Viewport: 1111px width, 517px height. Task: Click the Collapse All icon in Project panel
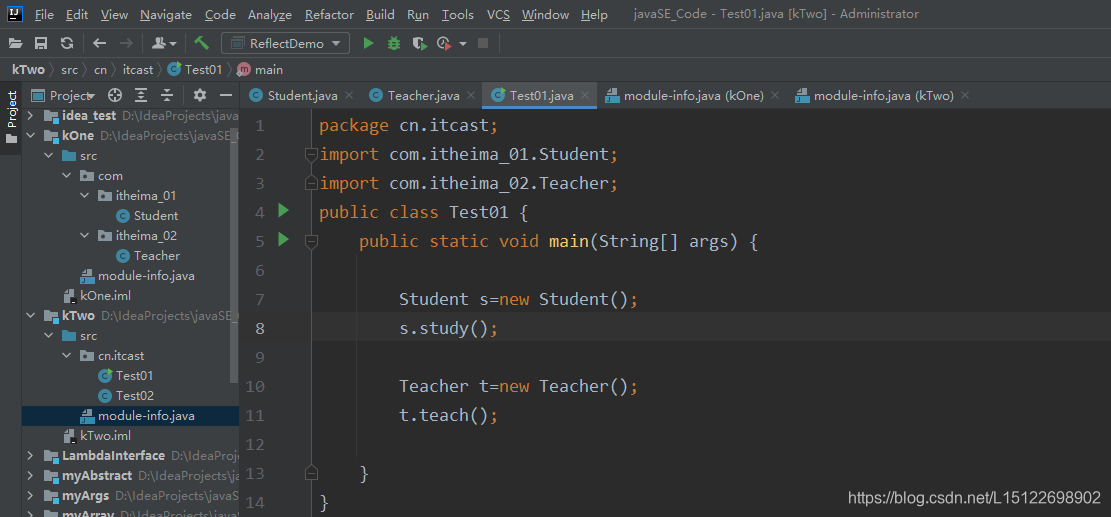167,95
